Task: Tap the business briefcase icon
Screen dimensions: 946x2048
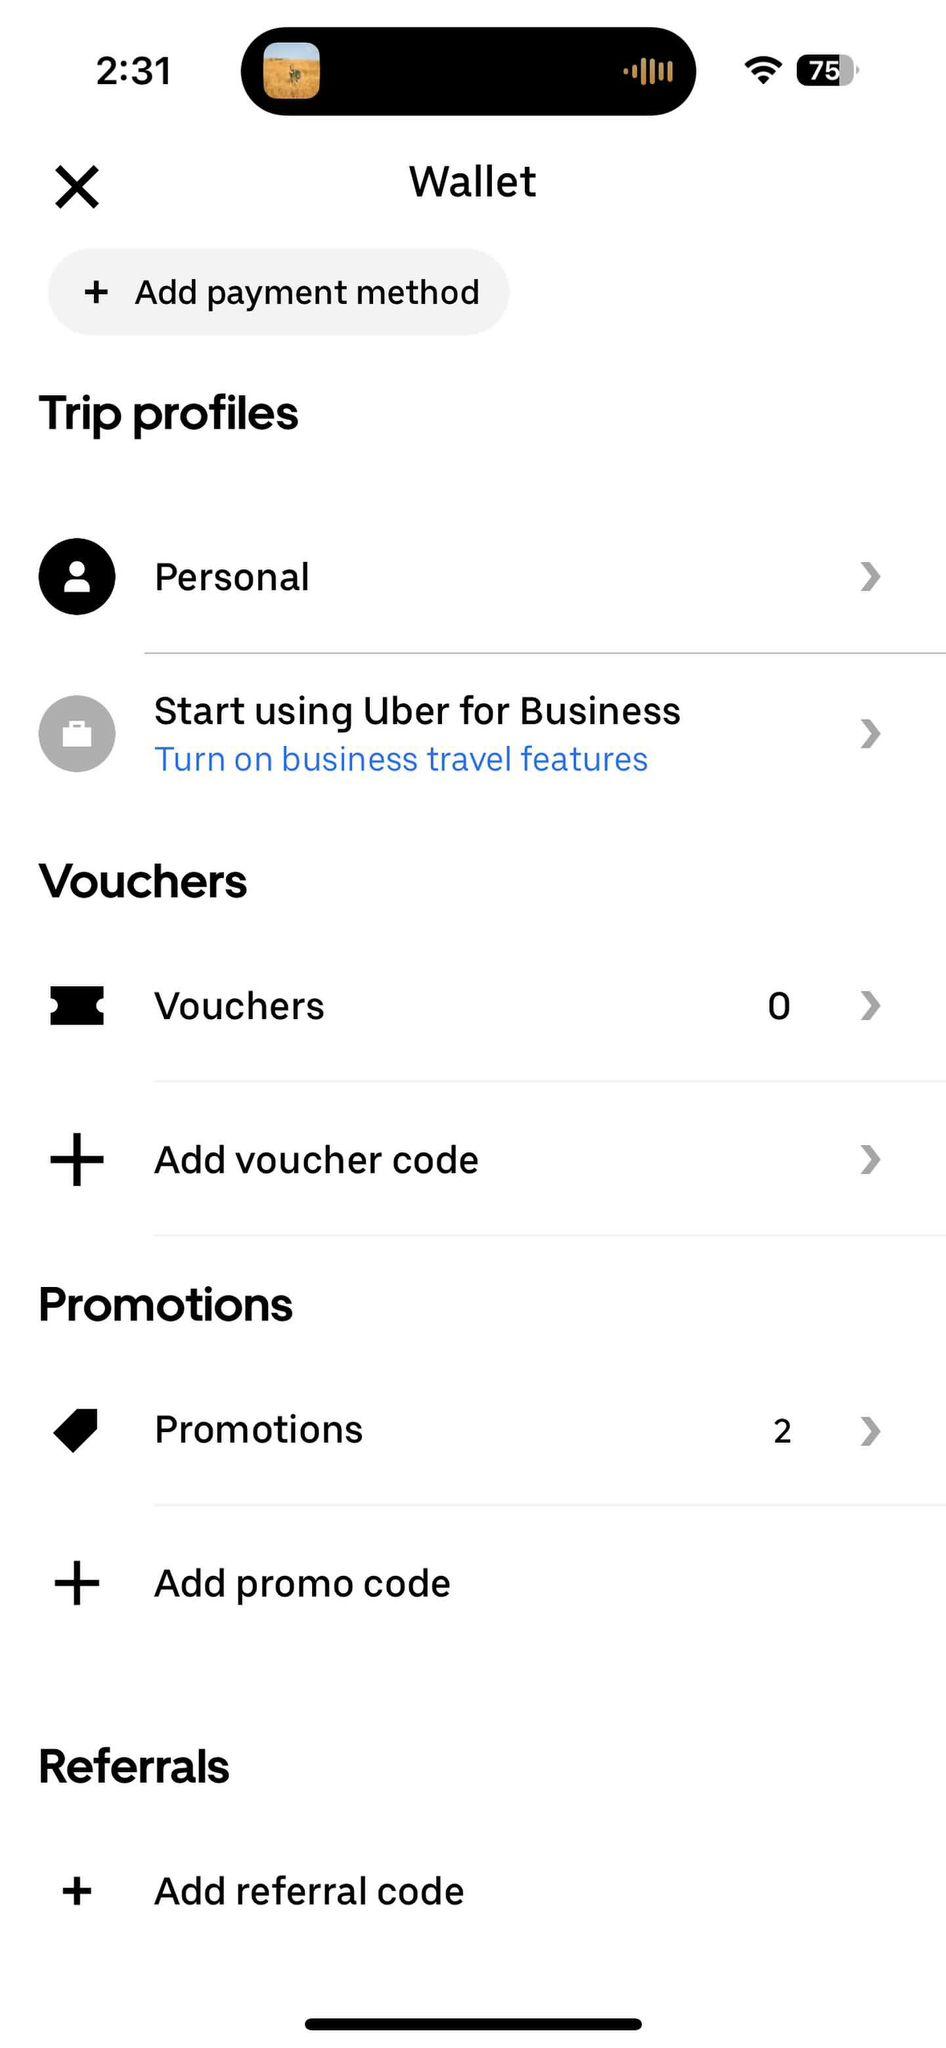Action: pos(77,734)
